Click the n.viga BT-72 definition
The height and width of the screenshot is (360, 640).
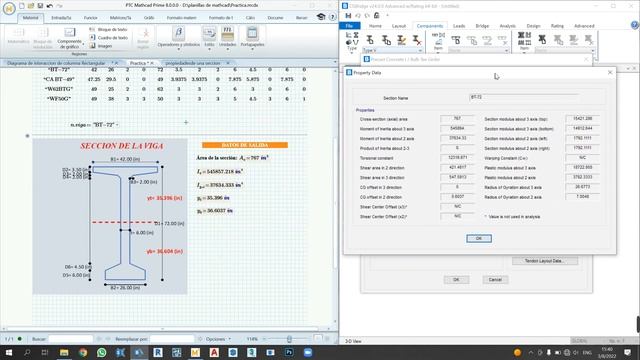click(x=94, y=125)
